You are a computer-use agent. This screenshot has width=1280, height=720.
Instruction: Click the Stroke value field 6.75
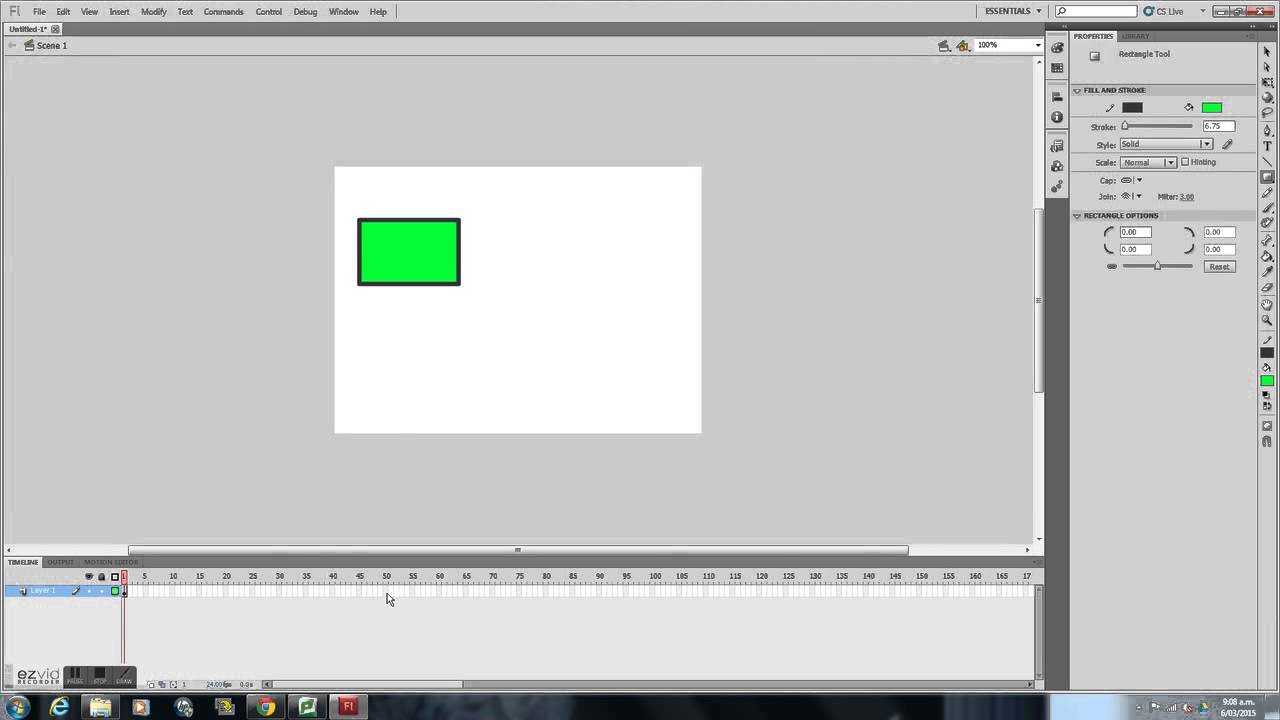point(1218,126)
